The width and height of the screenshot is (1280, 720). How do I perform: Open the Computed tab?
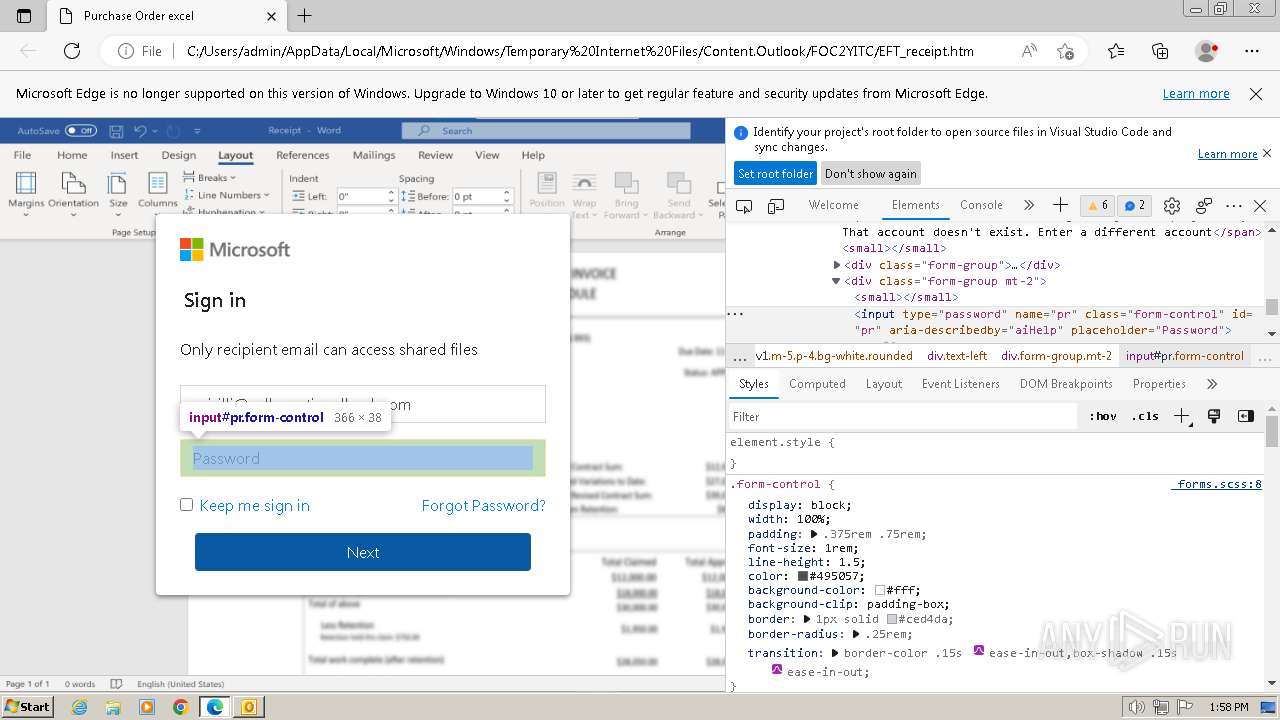(x=817, y=384)
